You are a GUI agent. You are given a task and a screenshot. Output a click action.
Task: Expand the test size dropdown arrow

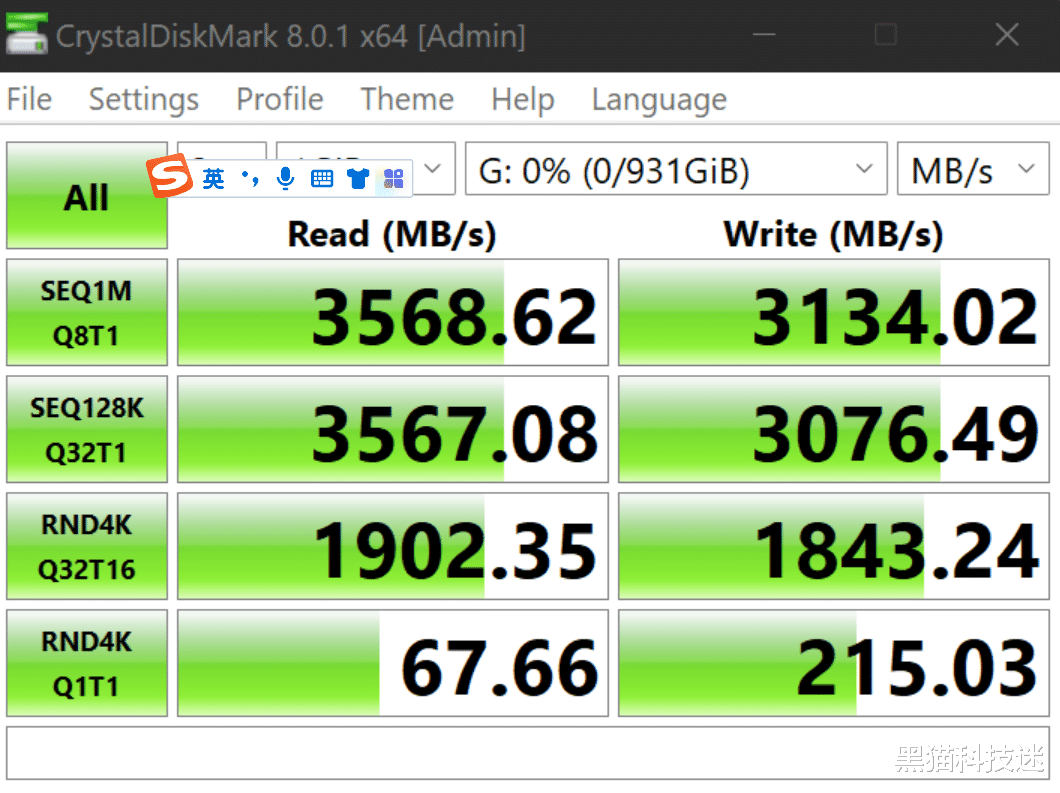coord(433,168)
